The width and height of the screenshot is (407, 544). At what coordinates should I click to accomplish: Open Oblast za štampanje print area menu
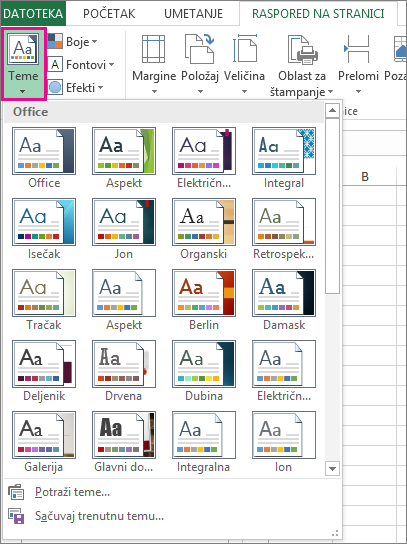click(302, 65)
